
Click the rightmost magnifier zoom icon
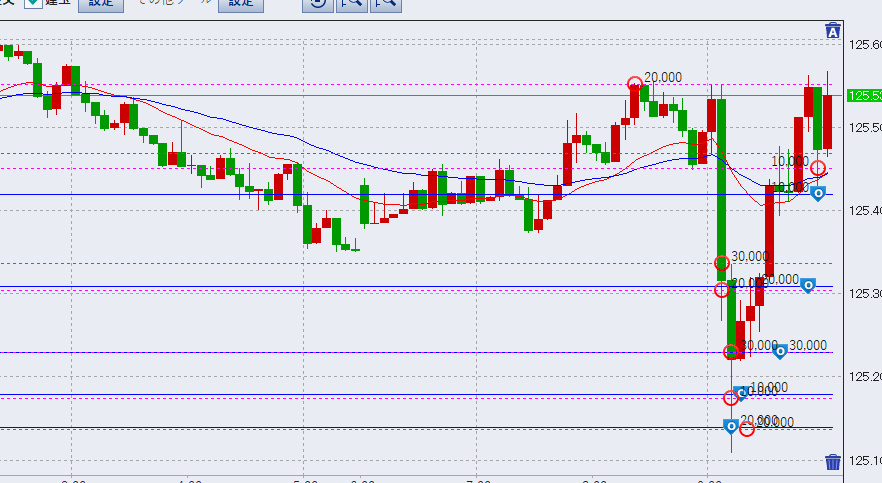384,4
